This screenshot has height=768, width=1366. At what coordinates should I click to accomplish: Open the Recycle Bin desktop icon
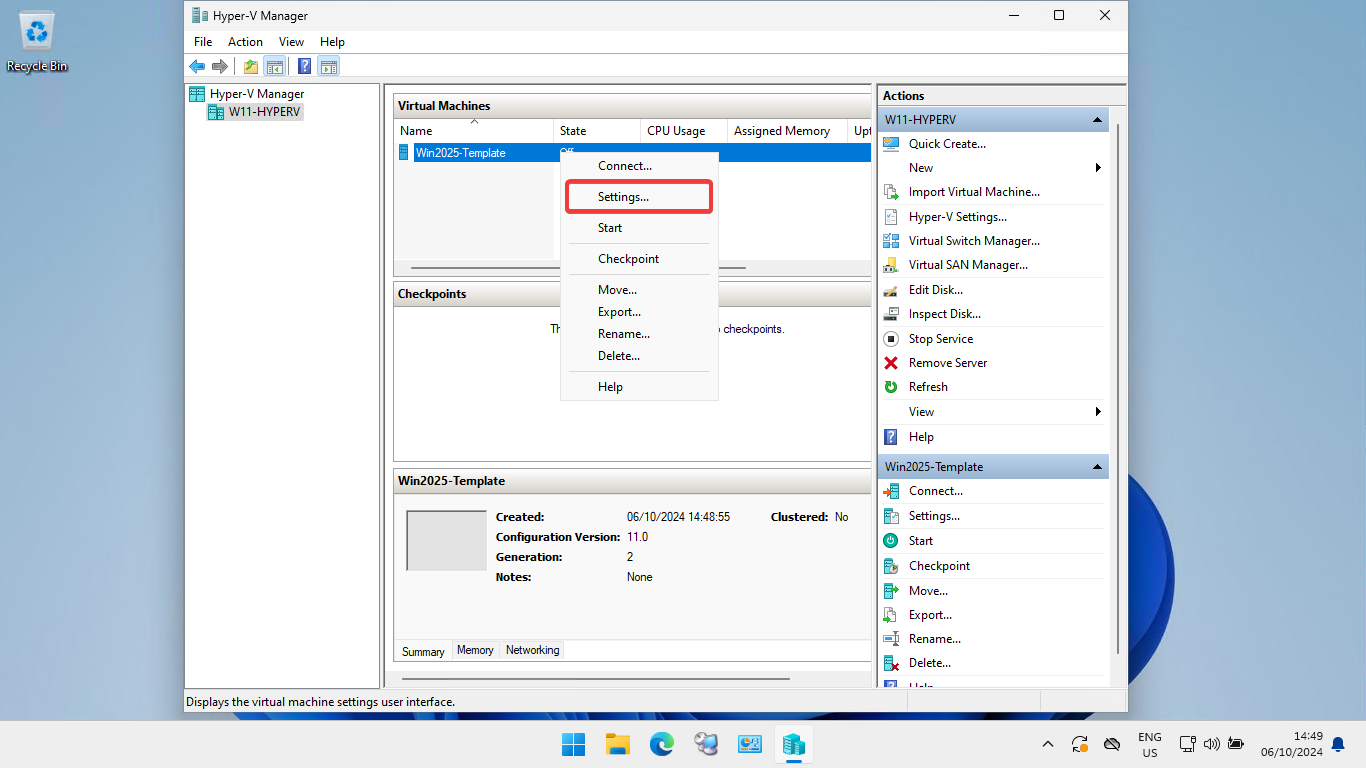point(37,43)
